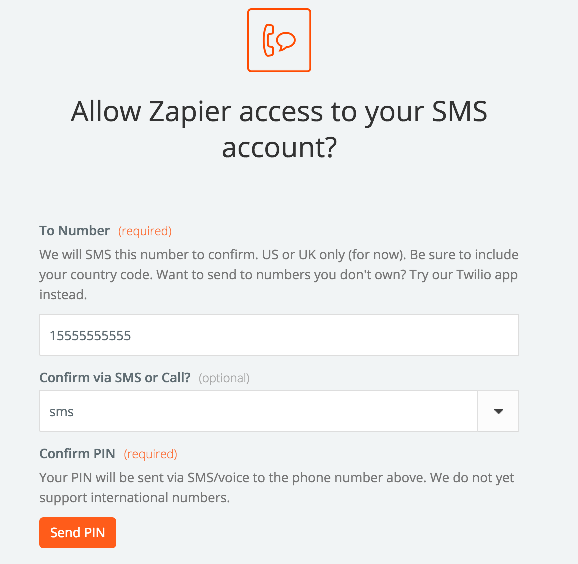
Task: Click the speech bubble inside the logo
Action: click(286, 41)
